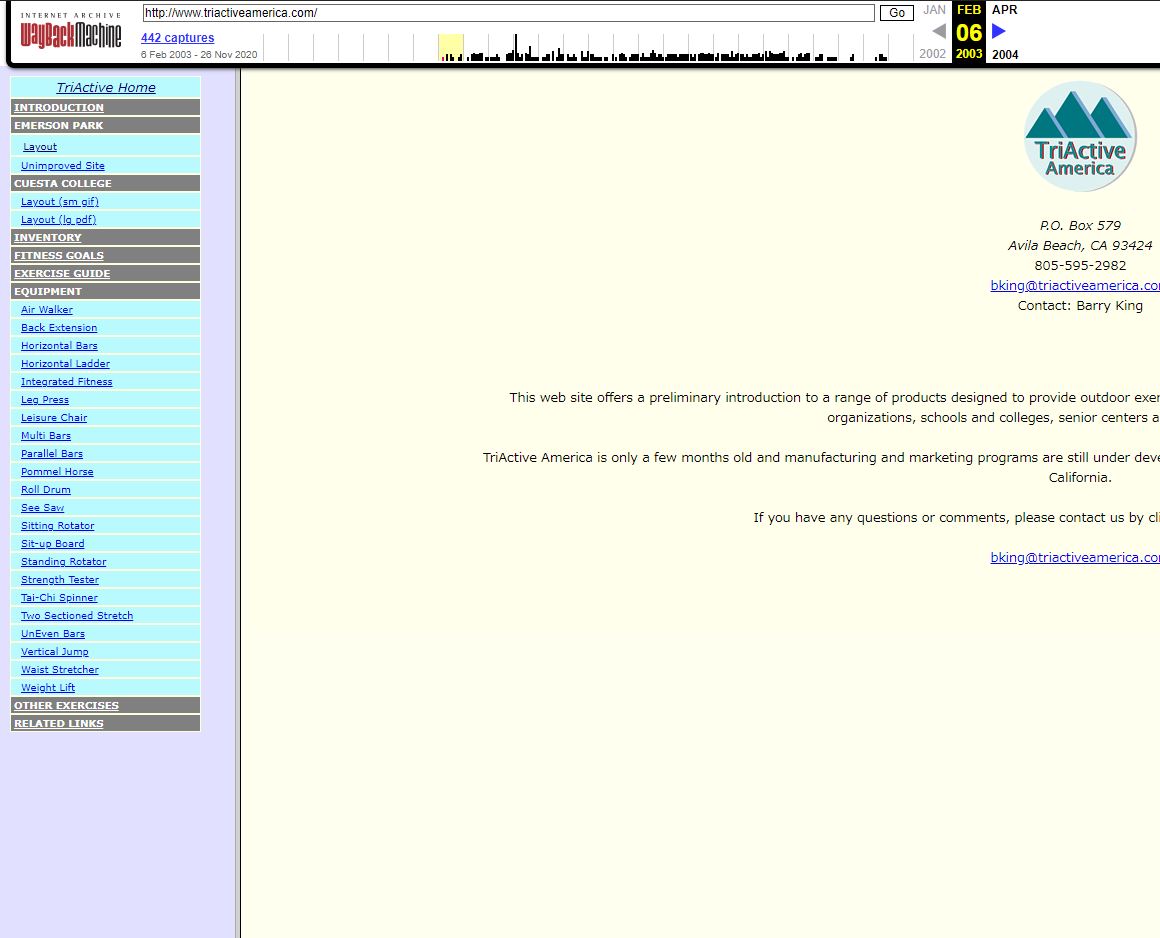The image size is (1160, 938).
Task: Open the INTRODUCTION menu section
Action: tap(59, 108)
